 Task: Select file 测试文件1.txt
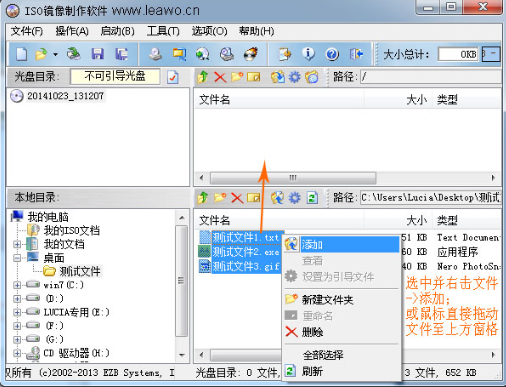pos(245,237)
